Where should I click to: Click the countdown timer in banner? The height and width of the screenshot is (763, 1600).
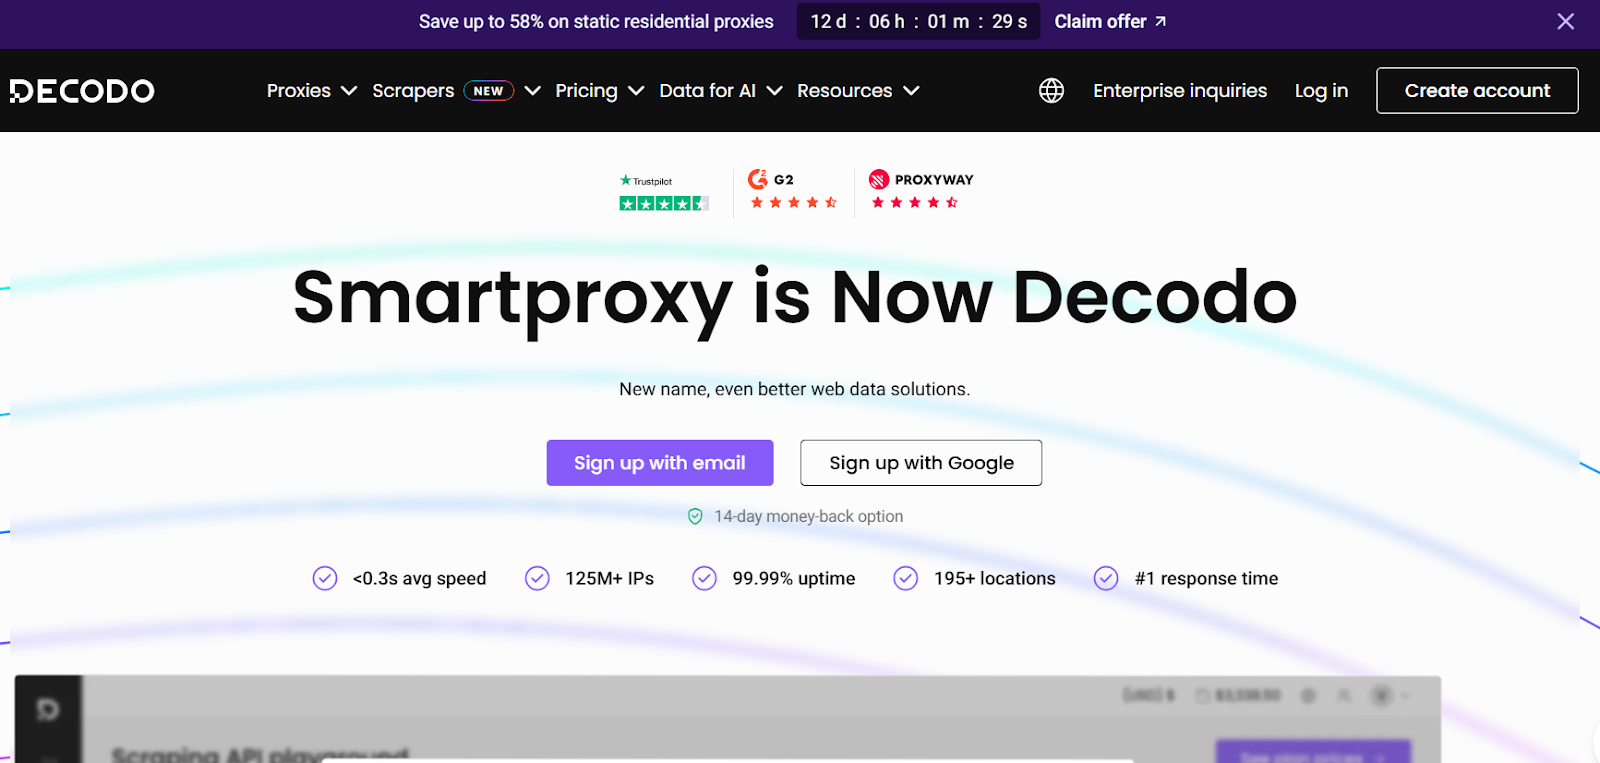pos(918,21)
